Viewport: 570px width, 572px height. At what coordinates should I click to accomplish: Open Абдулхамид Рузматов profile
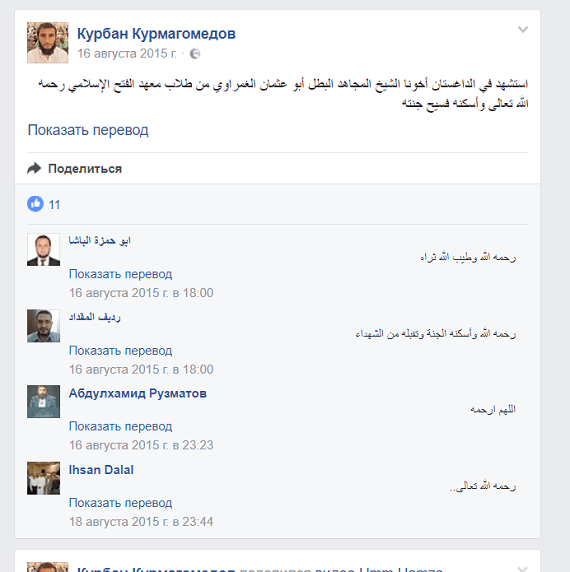pyautogui.click(x=137, y=393)
